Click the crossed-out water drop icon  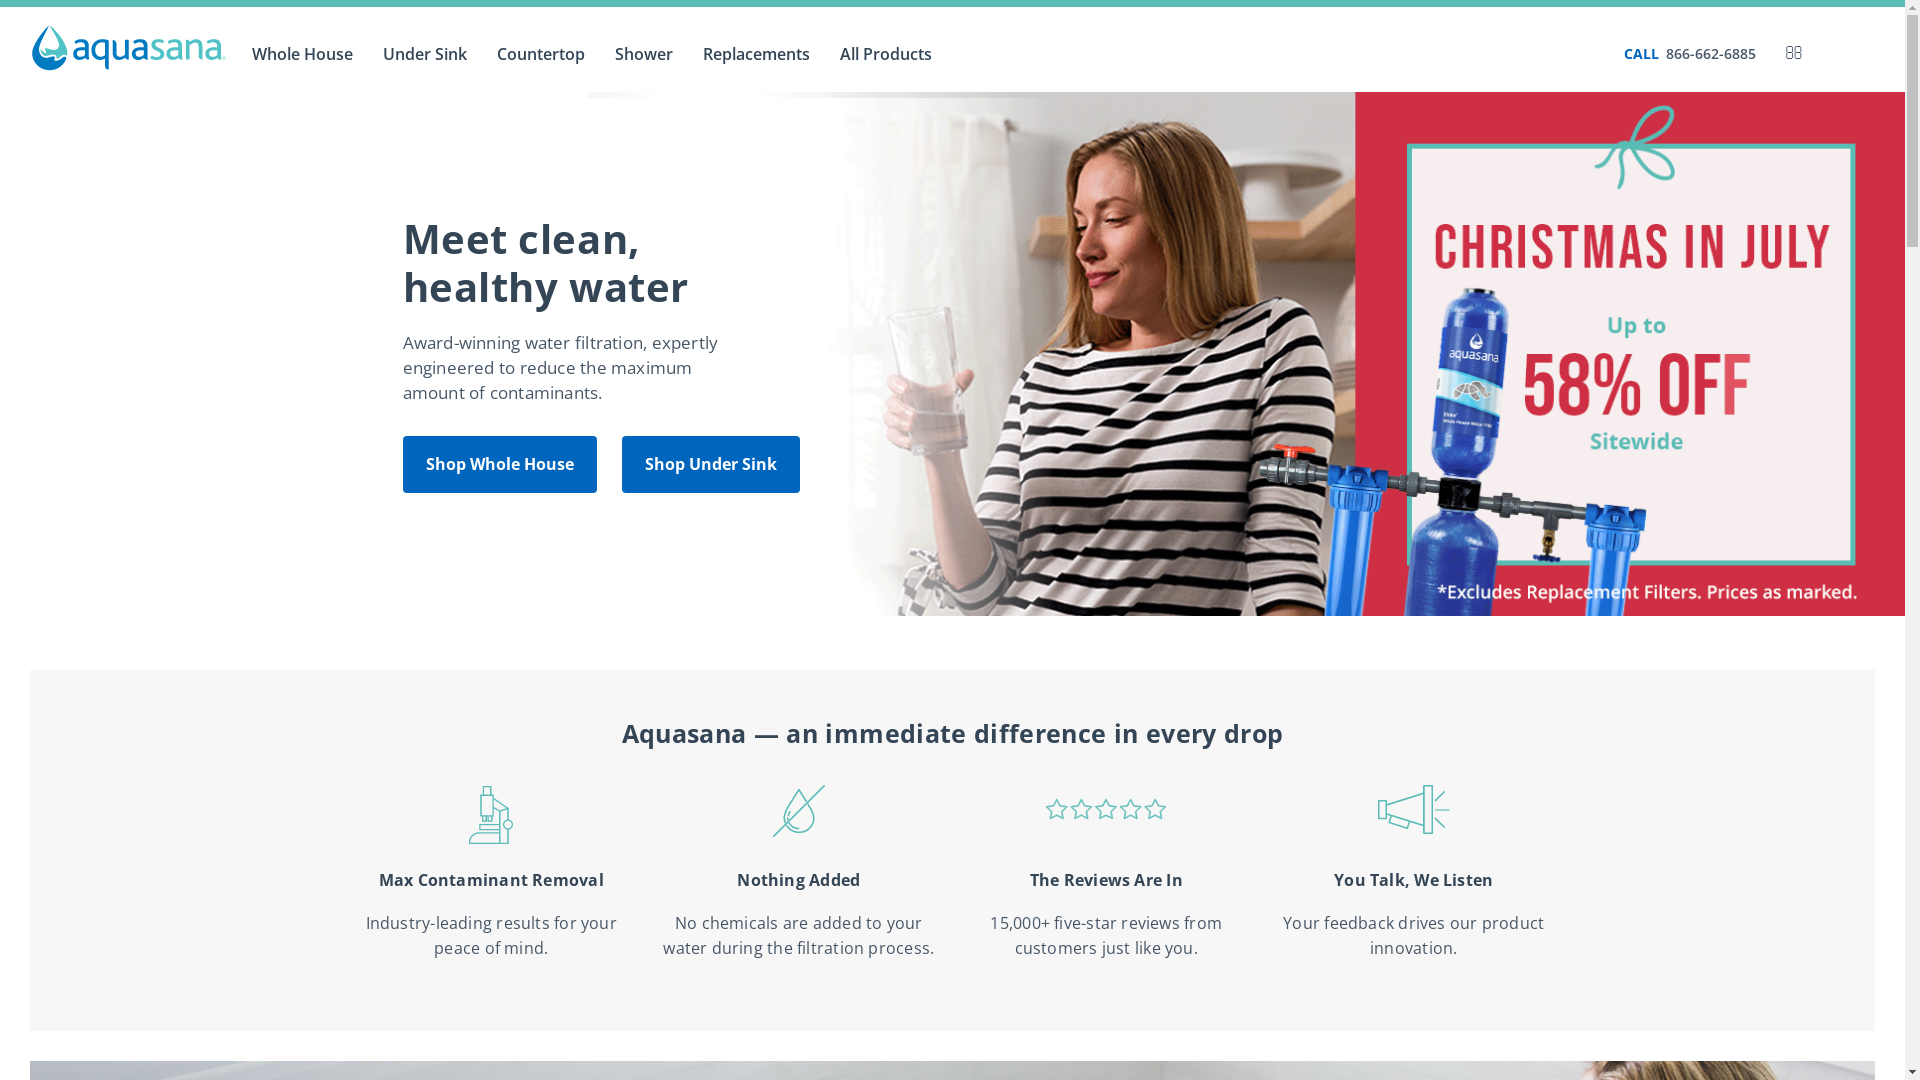(x=799, y=811)
